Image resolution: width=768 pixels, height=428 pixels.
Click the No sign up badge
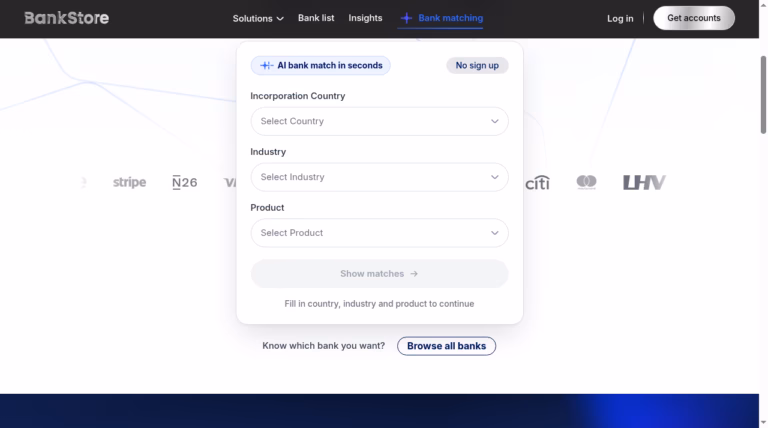pyautogui.click(x=477, y=66)
